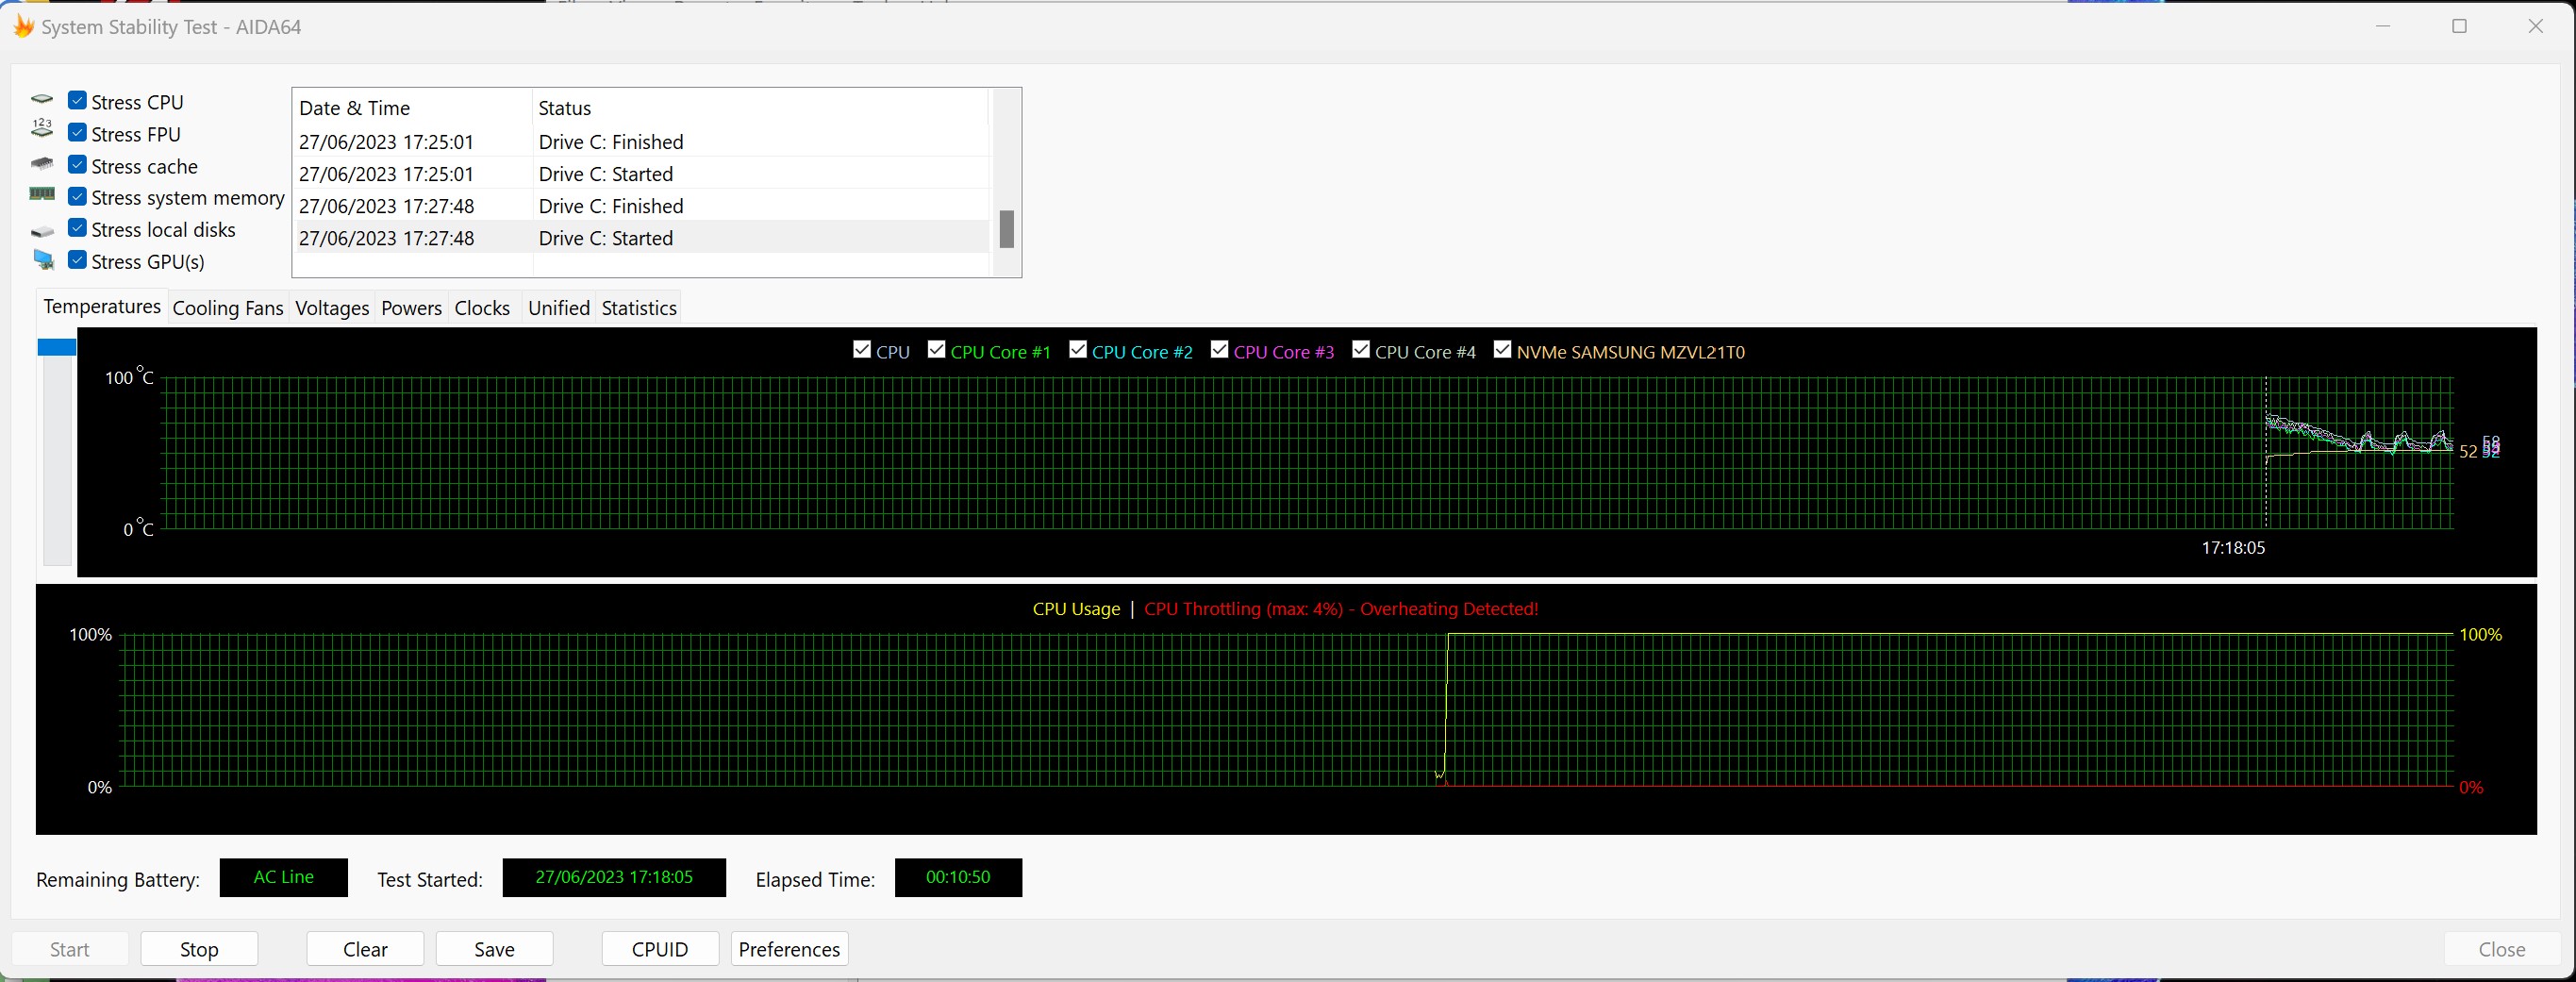Click the cache chip icon beside Stress cache
2576x982 pixels.
[42, 164]
